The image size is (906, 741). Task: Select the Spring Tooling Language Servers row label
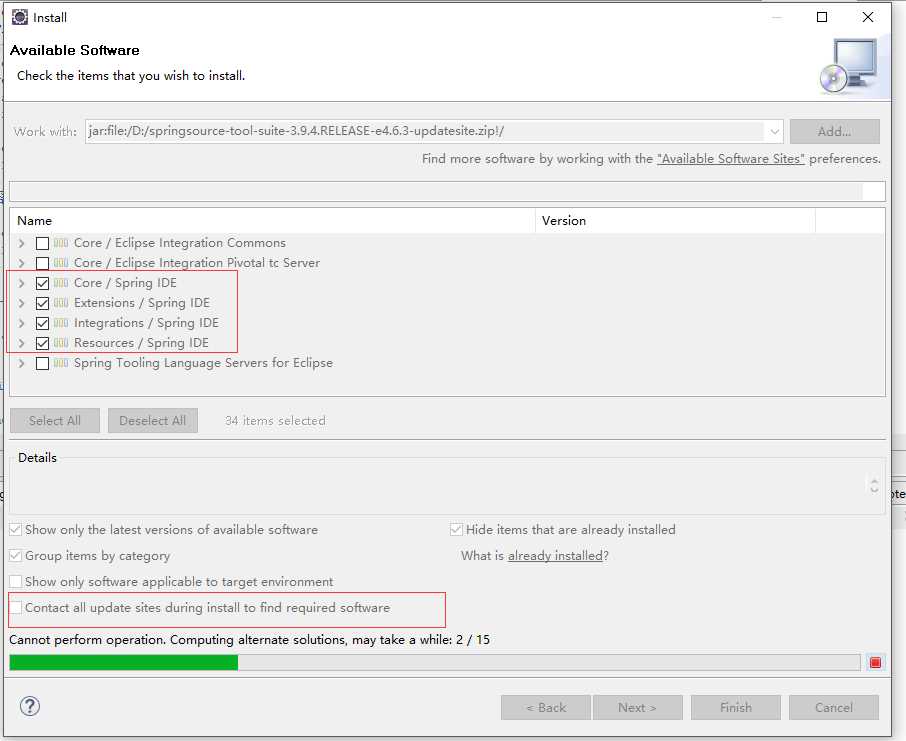203,363
